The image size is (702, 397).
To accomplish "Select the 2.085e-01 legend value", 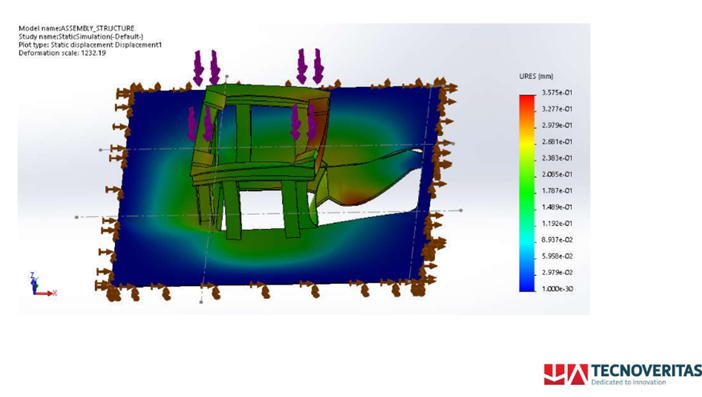I will pyautogui.click(x=557, y=175).
